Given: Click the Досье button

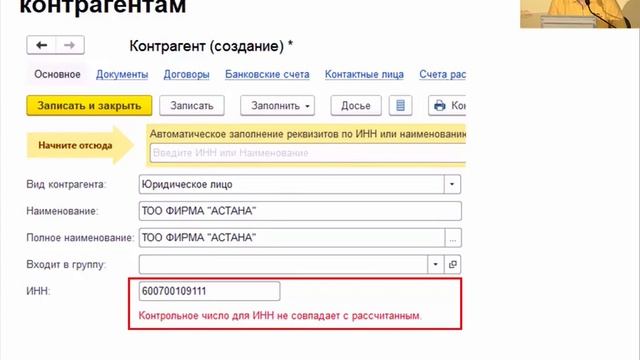Looking at the screenshot, I should [x=356, y=106].
